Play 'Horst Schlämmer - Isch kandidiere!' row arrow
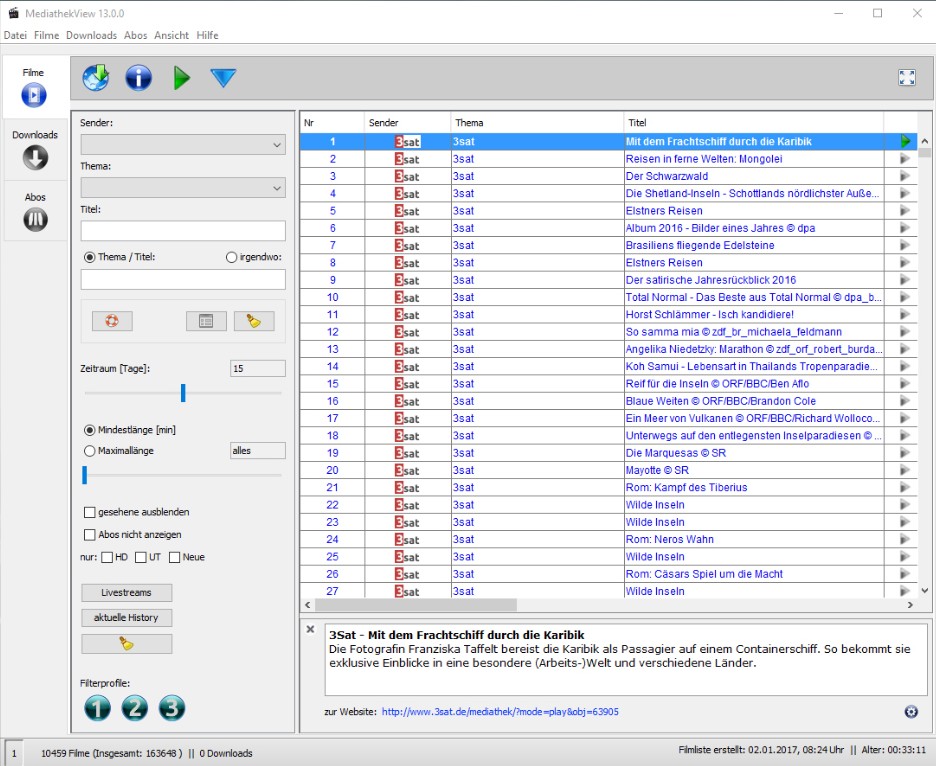The height and width of the screenshot is (766, 936). click(x=905, y=315)
